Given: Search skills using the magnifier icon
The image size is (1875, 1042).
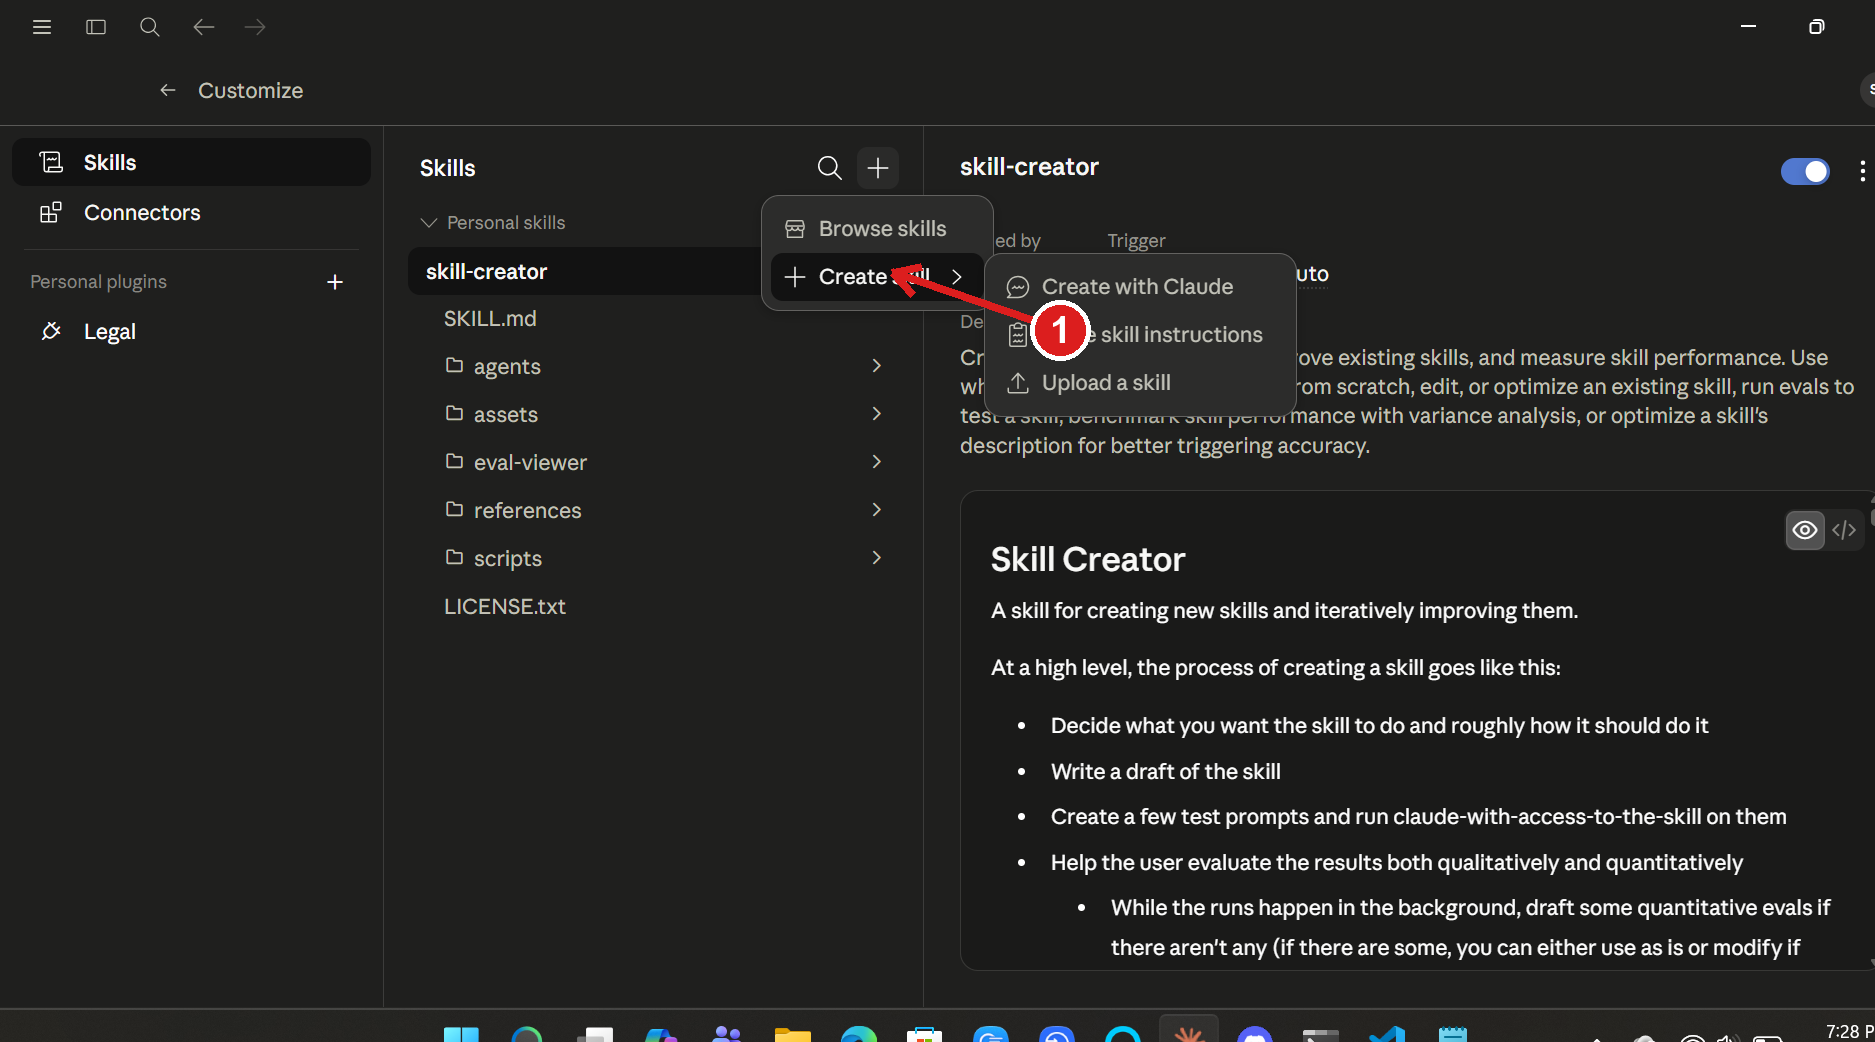Looking at the screenshot, I should (x=829, y=168).
